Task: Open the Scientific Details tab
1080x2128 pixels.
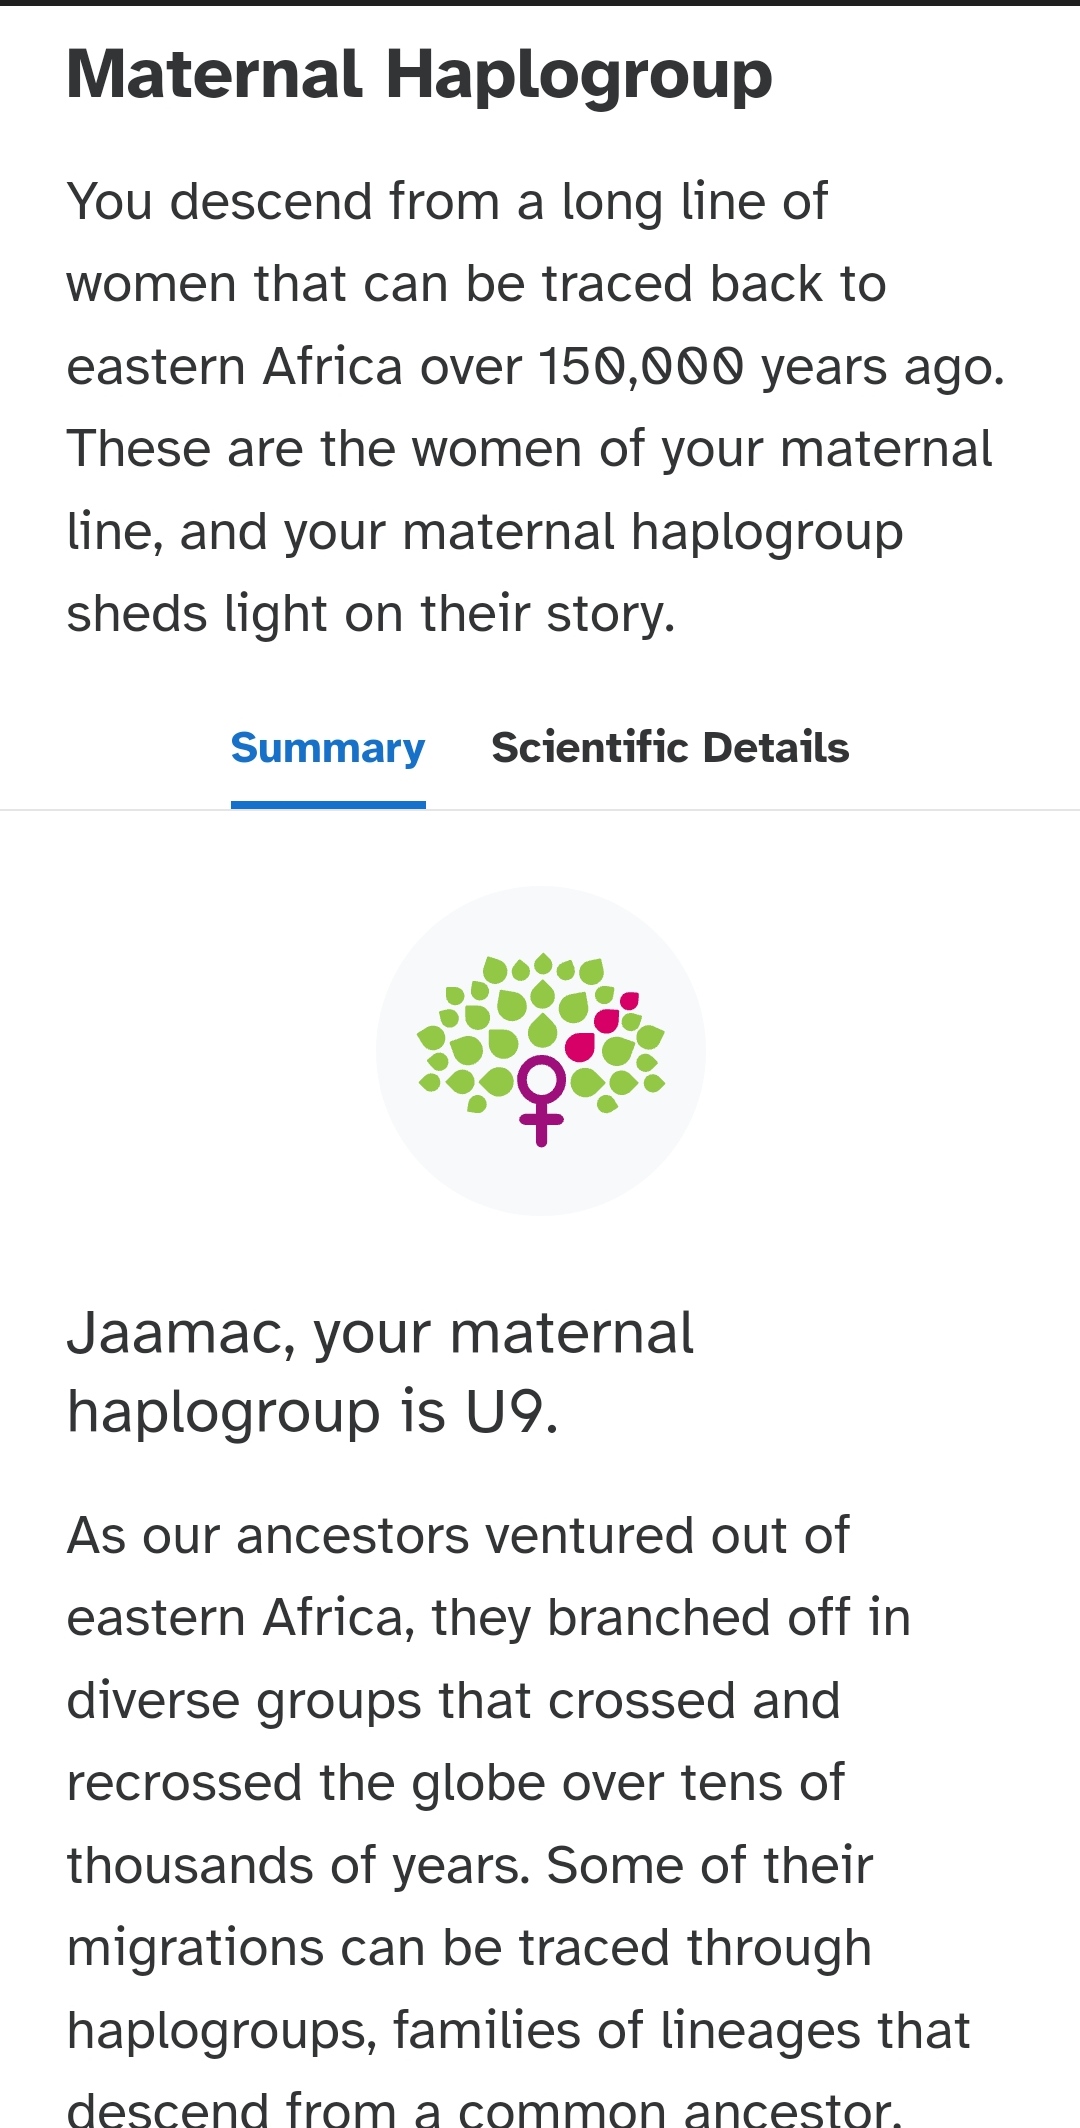Action: tap(670, 748)
